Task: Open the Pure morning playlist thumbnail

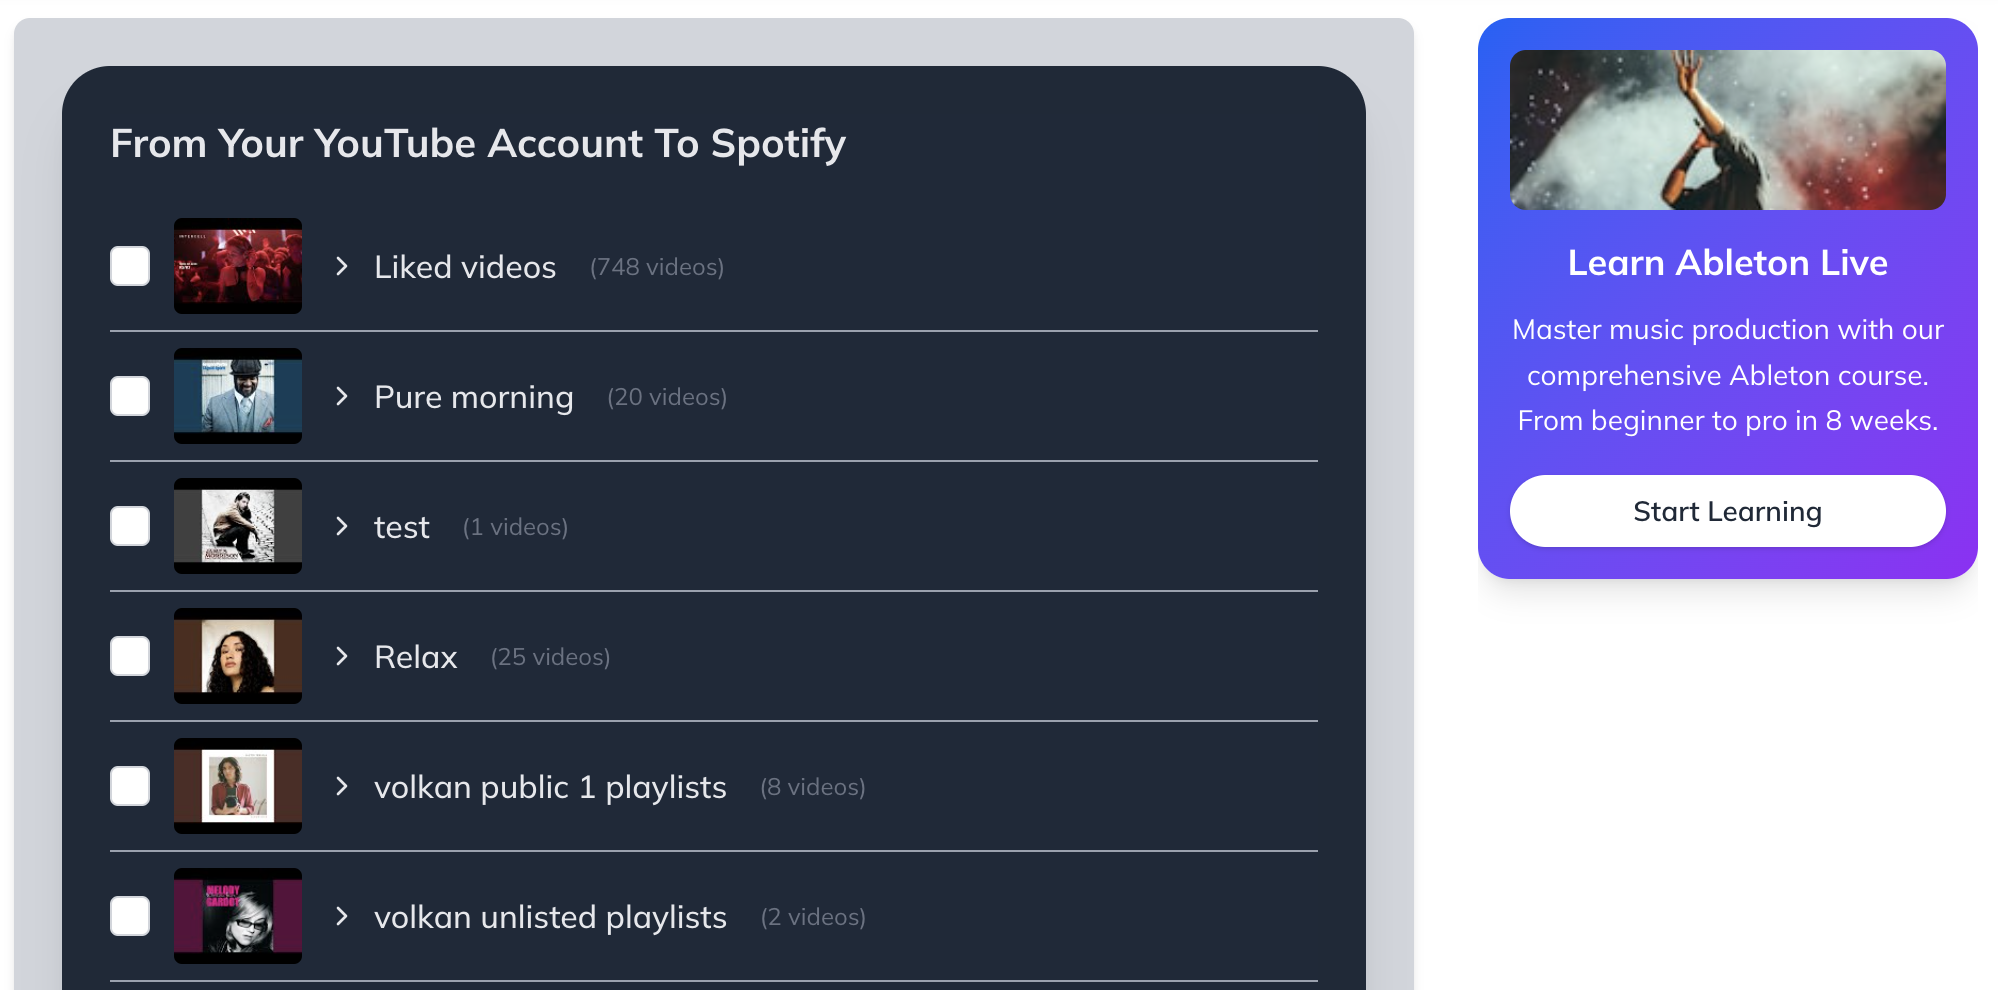Action: (x=238, y=396)
